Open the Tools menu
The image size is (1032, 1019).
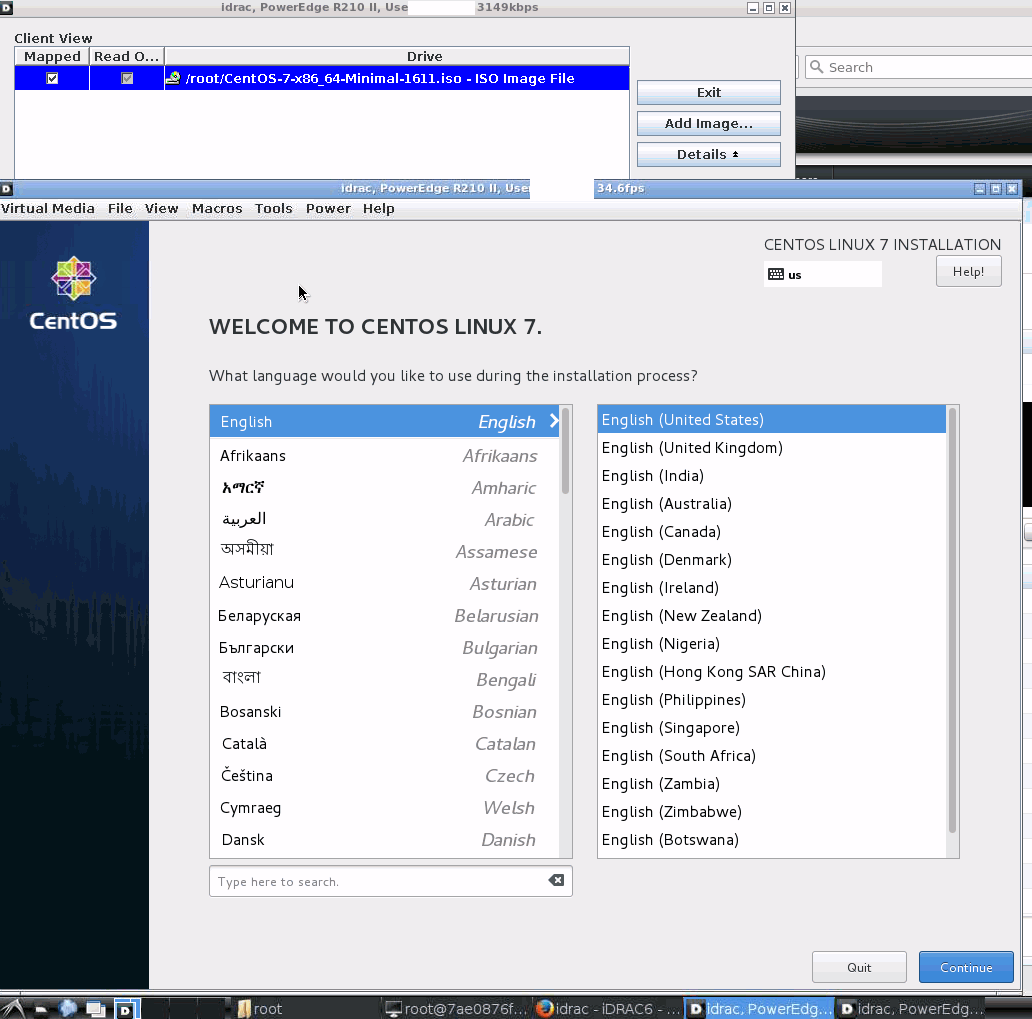click(273, 209)
